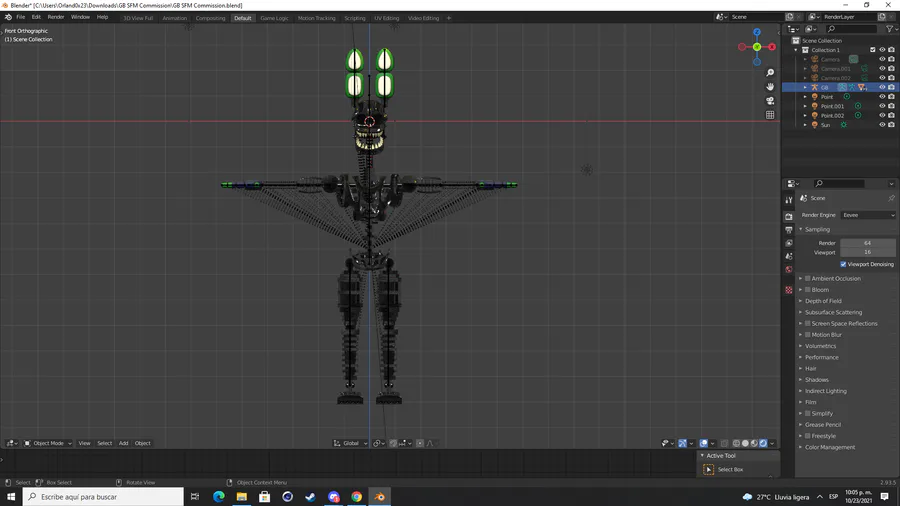900x506 pixels.
Task: Click the zoom magnifier icon in viewport
Action: (x=770, y=73)
